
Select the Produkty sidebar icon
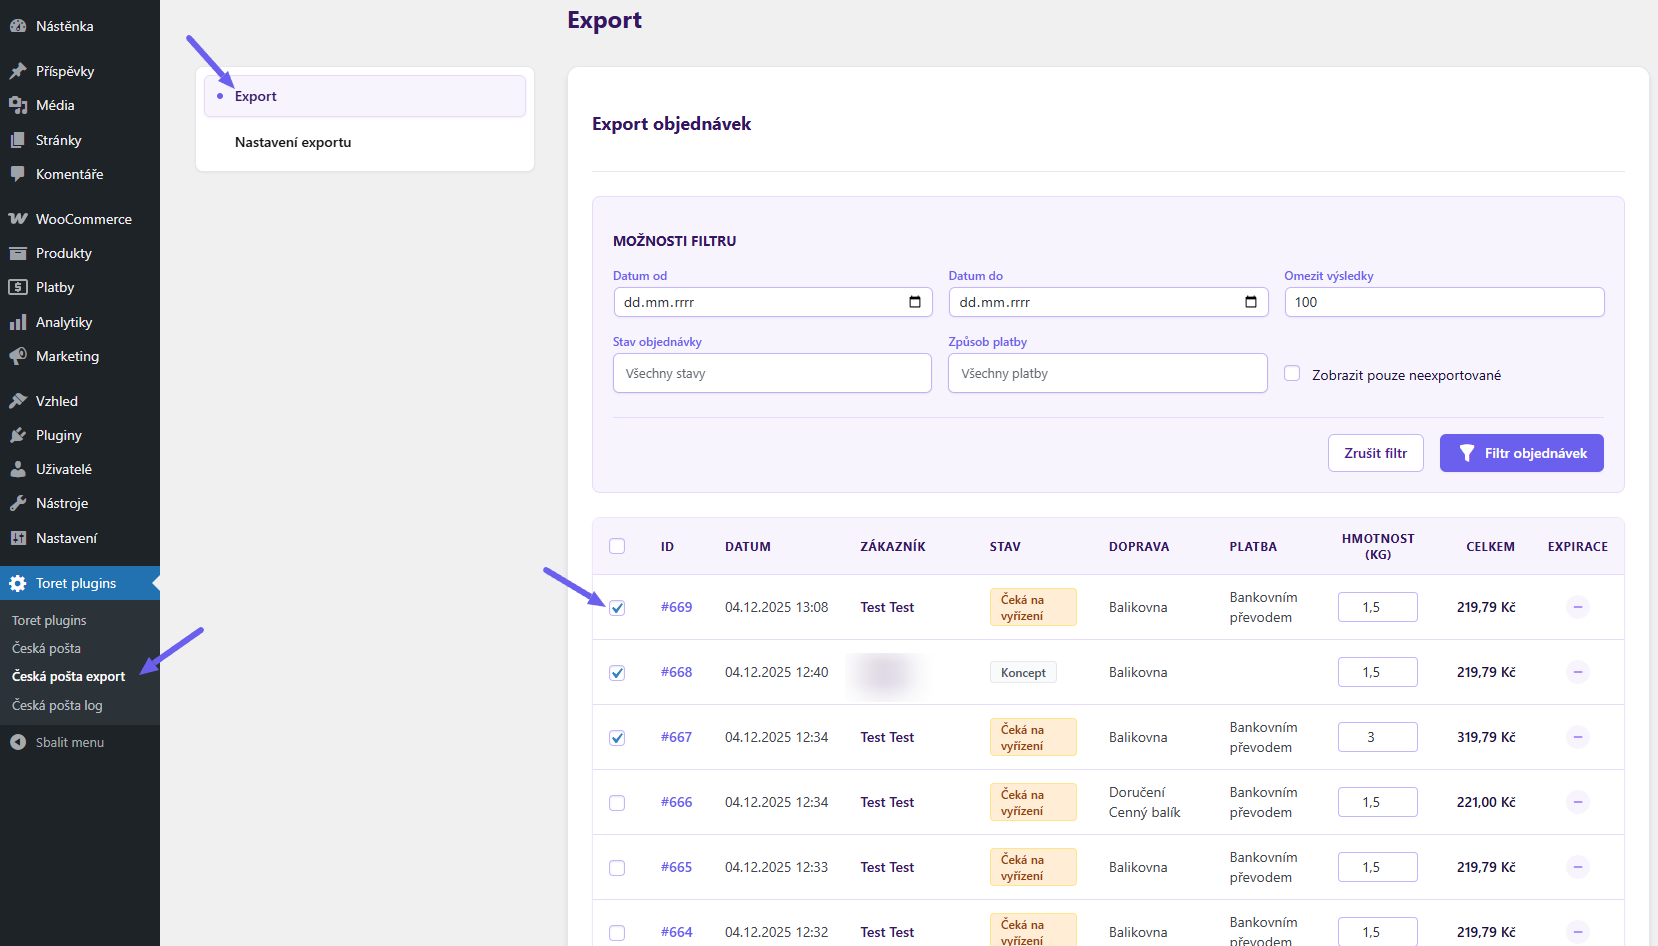click(x=17, y=253)
